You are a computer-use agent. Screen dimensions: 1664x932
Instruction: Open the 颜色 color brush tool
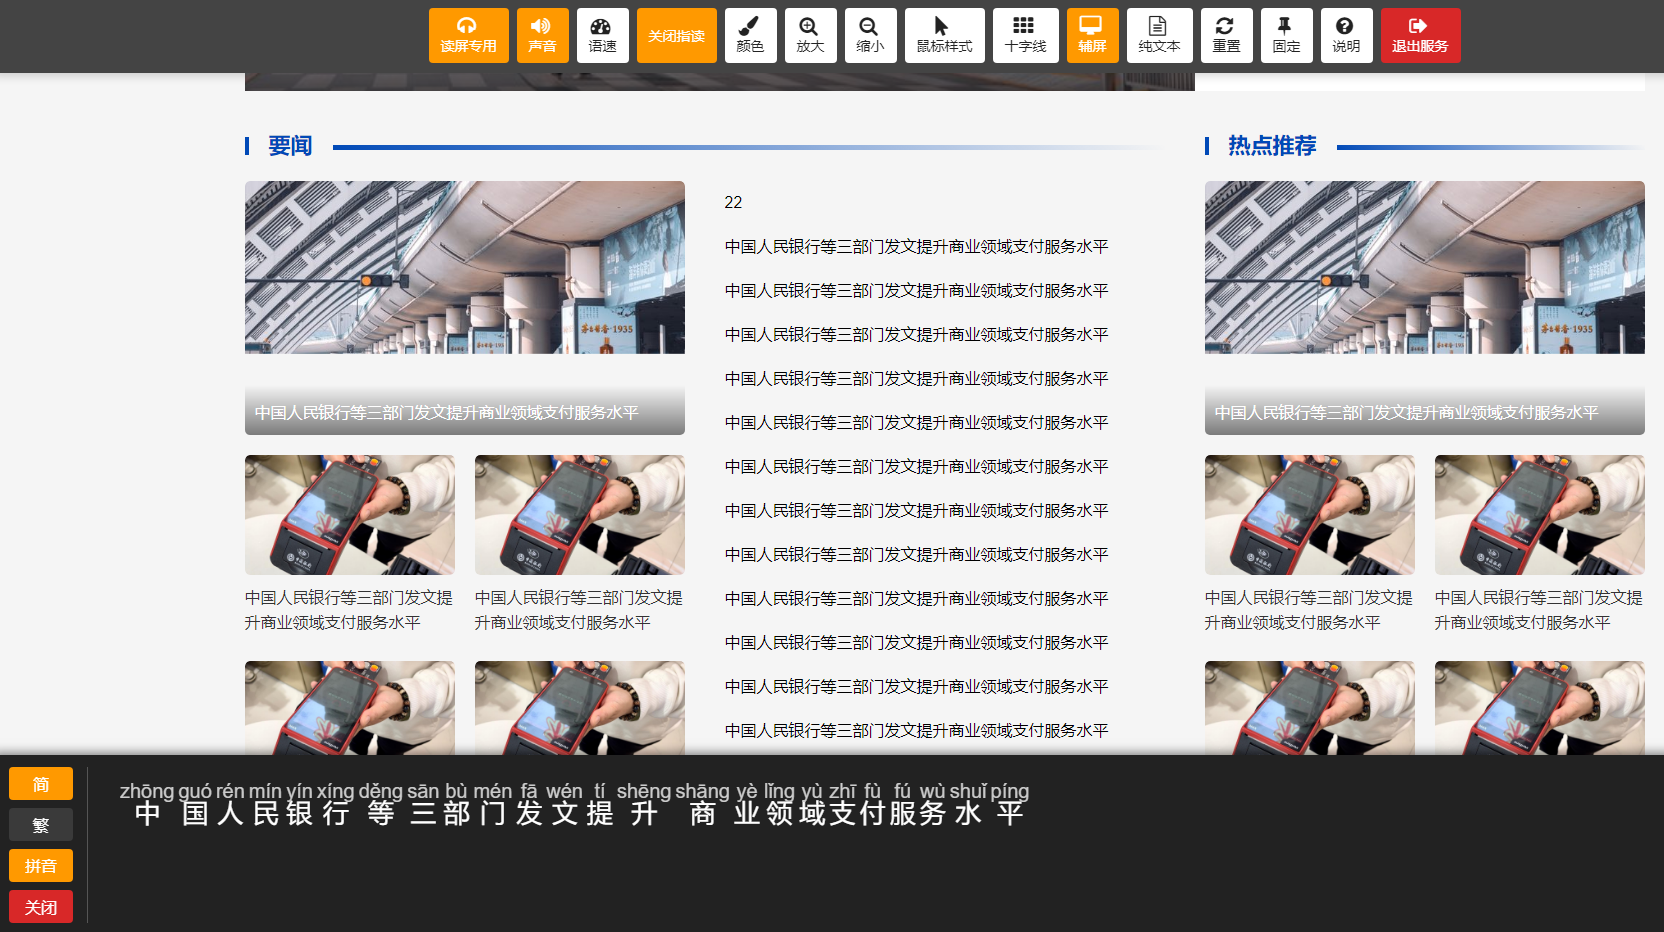coord(750,35)
